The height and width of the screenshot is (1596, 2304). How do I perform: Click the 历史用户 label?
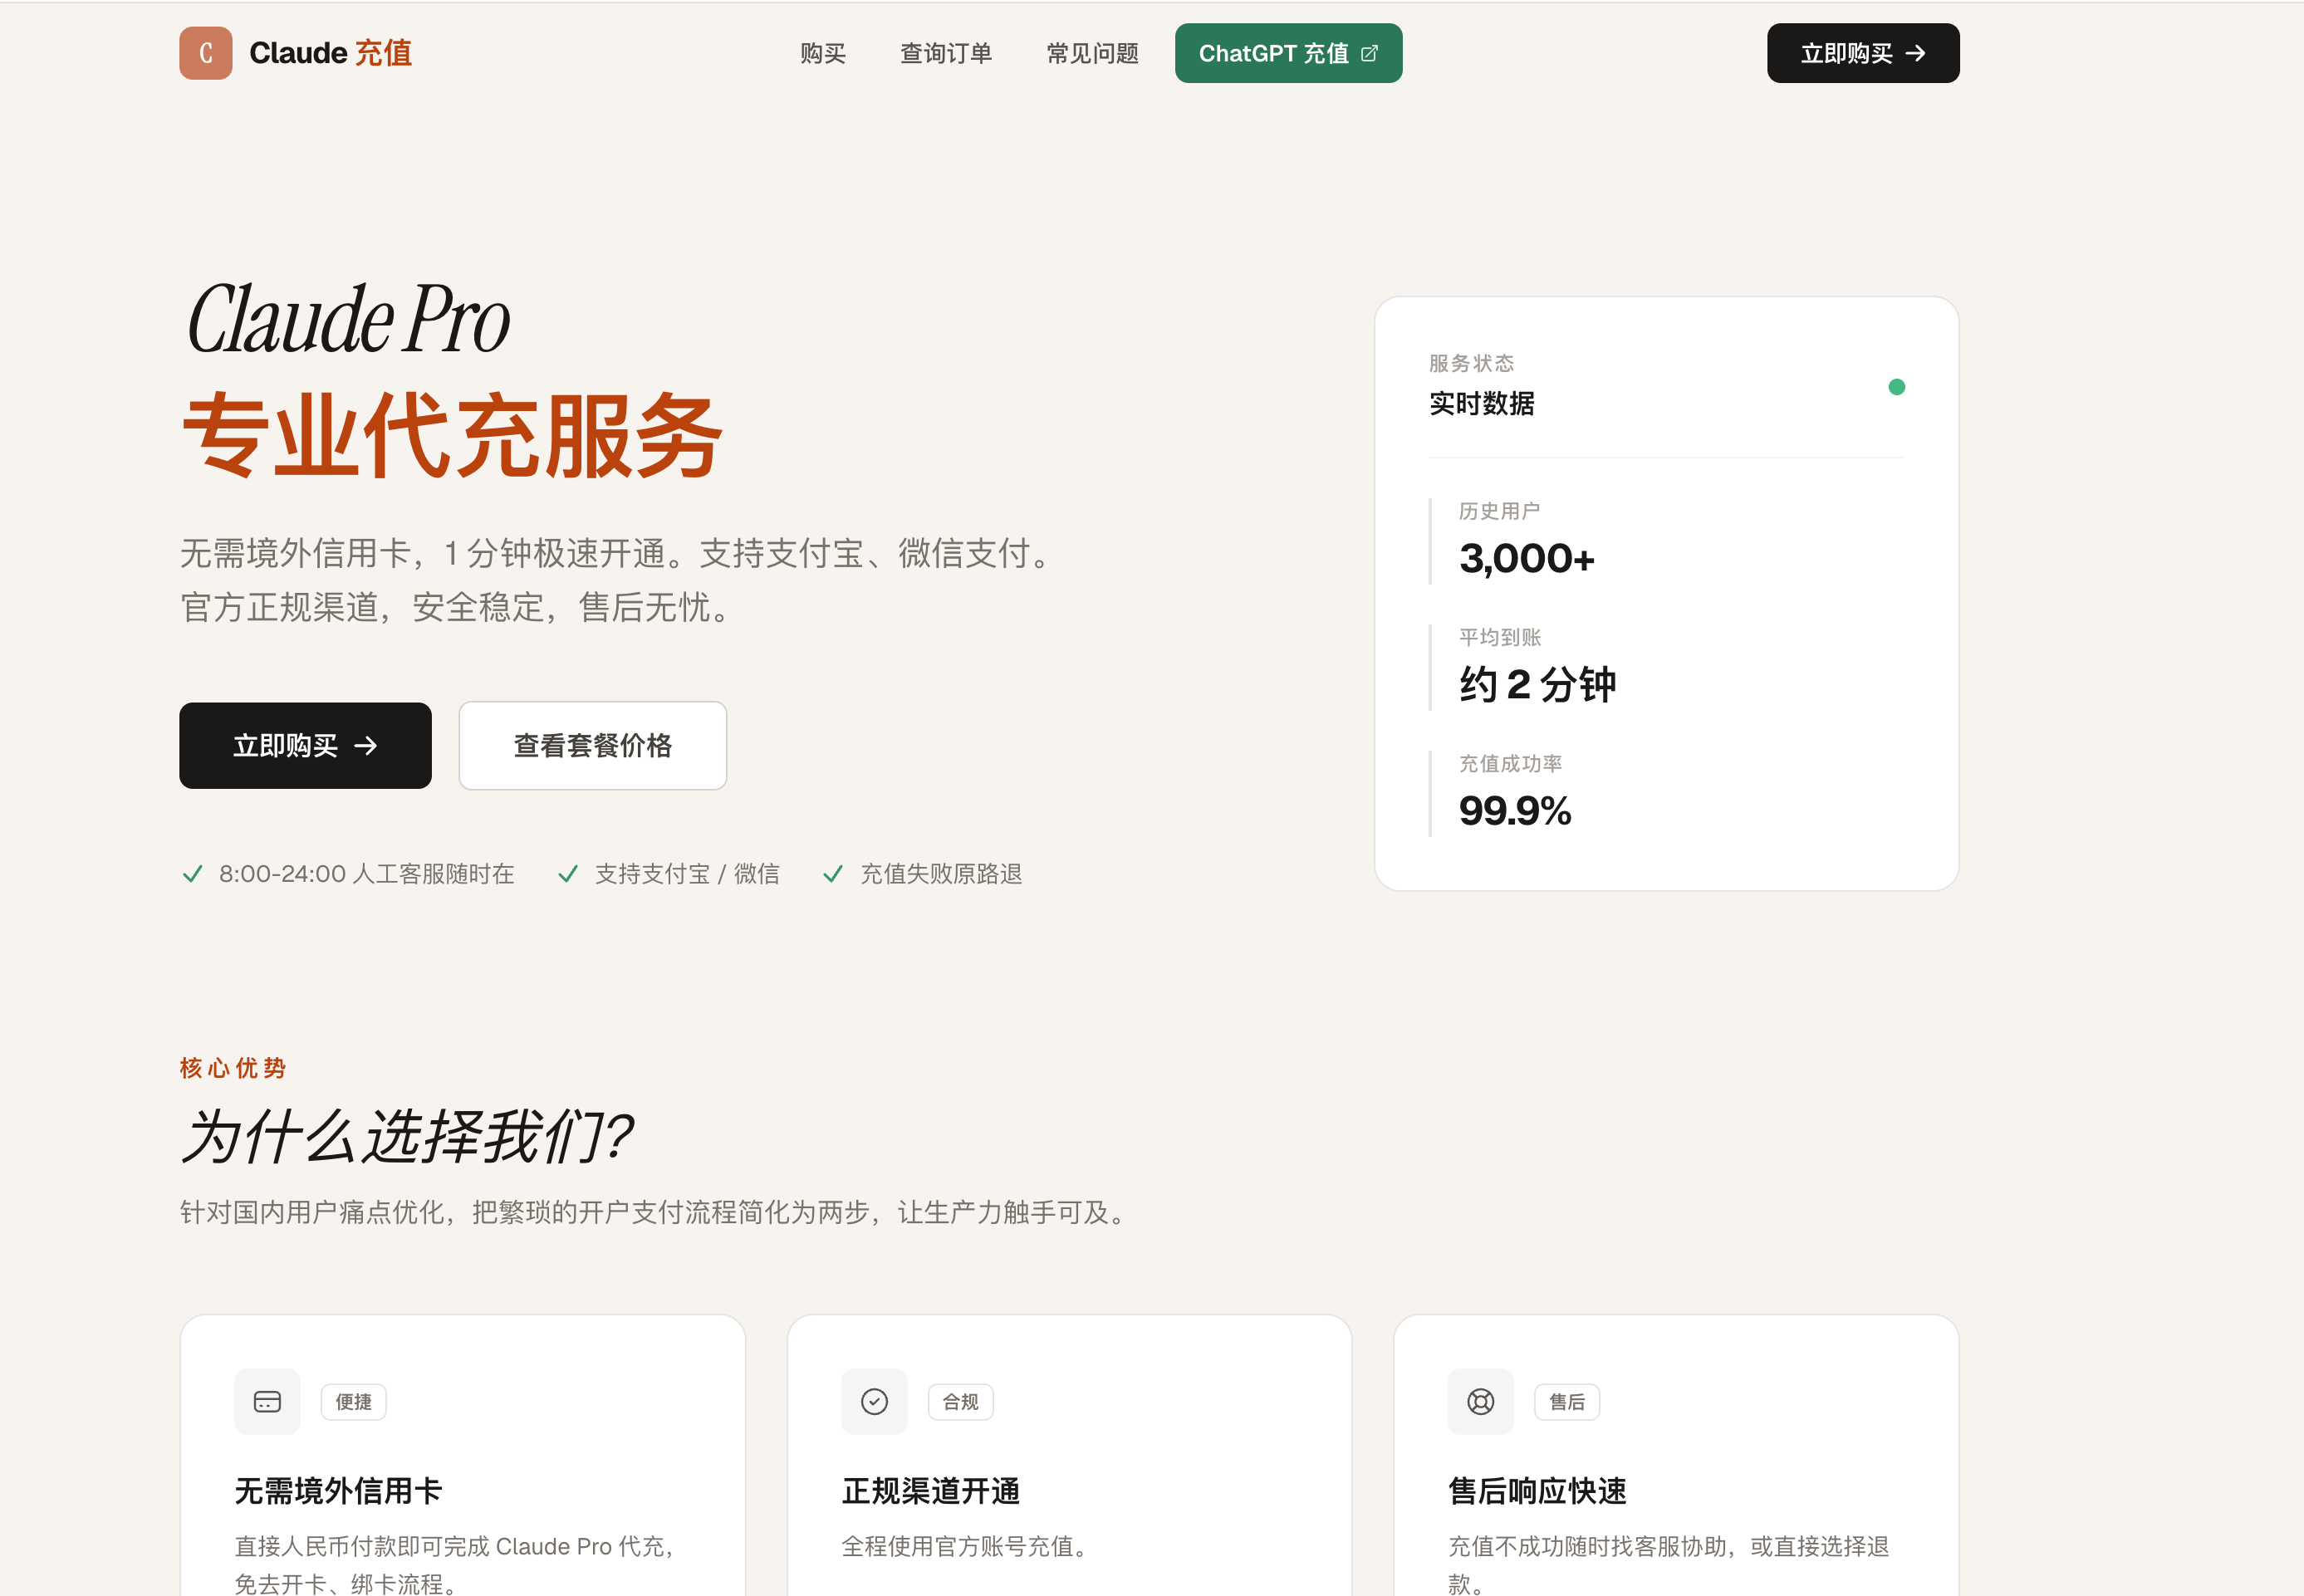[1500, 511]
